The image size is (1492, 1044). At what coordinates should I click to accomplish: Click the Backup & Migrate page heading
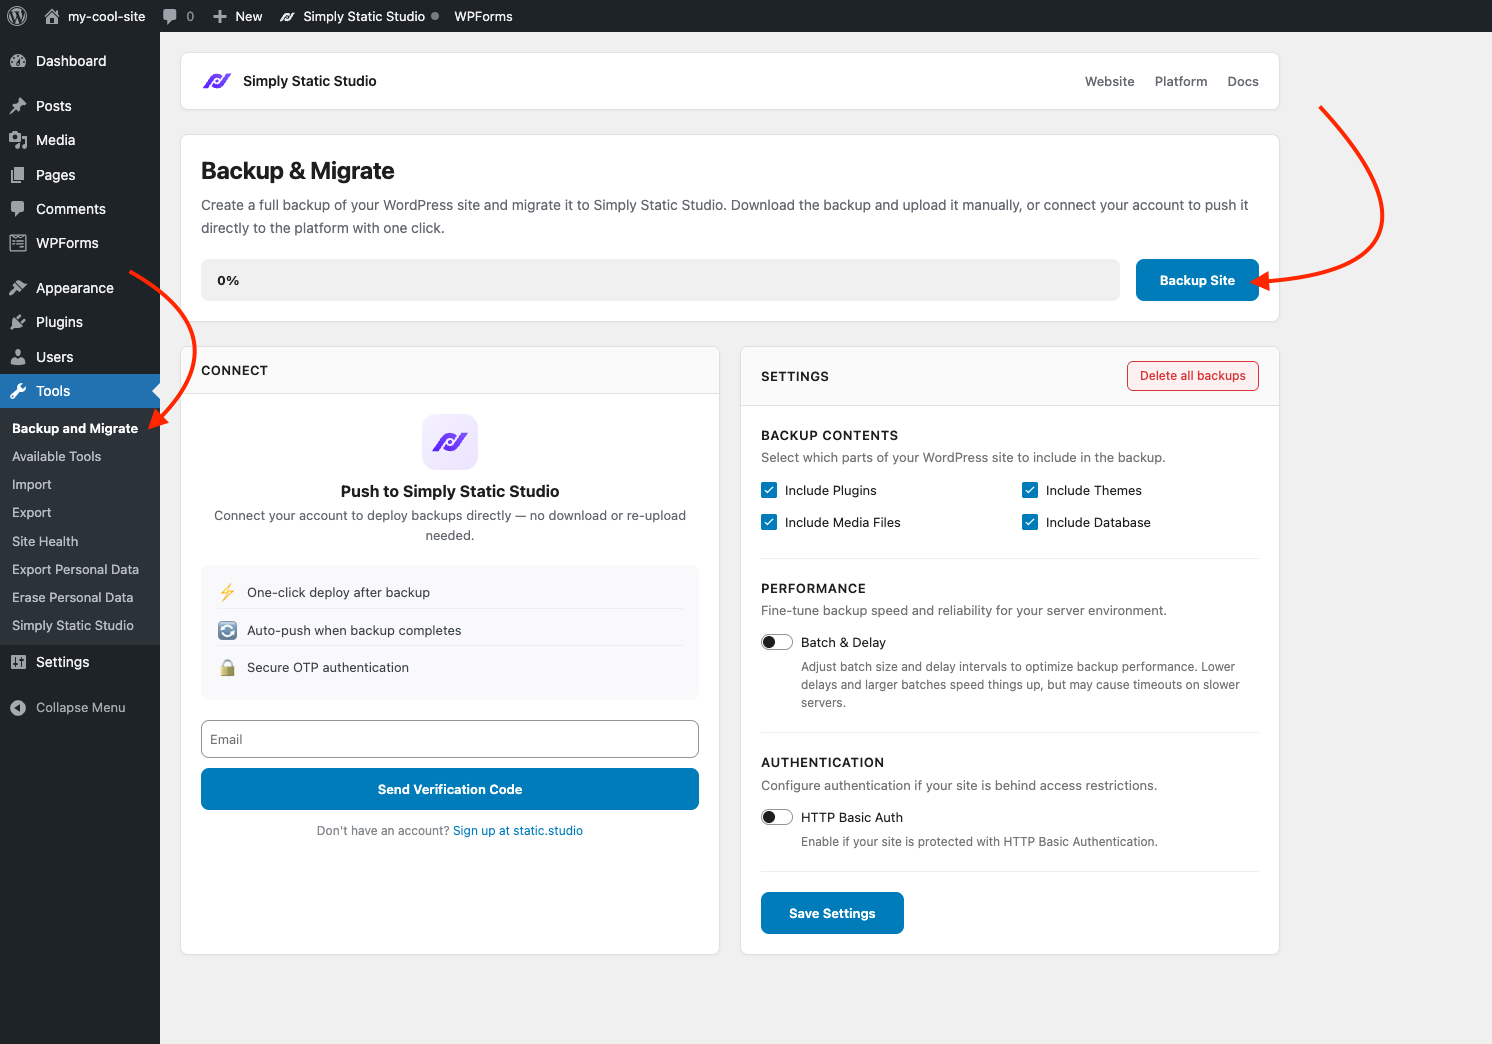click(298, 171)
